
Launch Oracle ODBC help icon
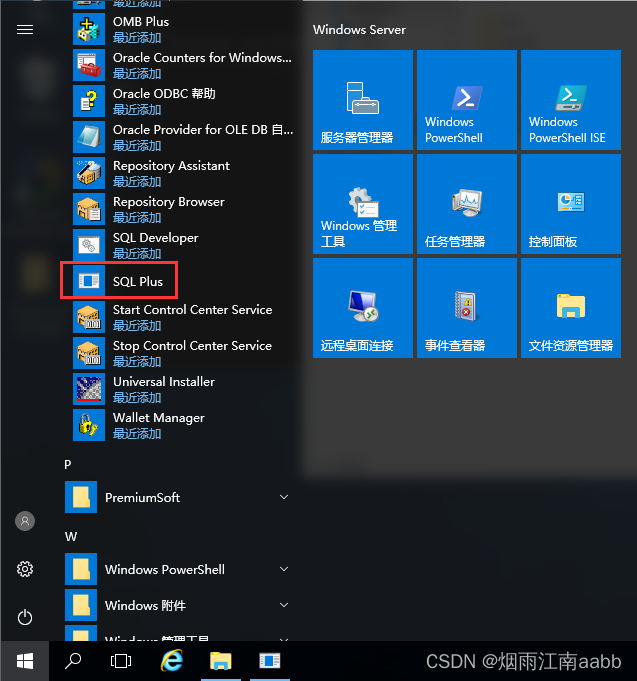(x=89, y=101)
